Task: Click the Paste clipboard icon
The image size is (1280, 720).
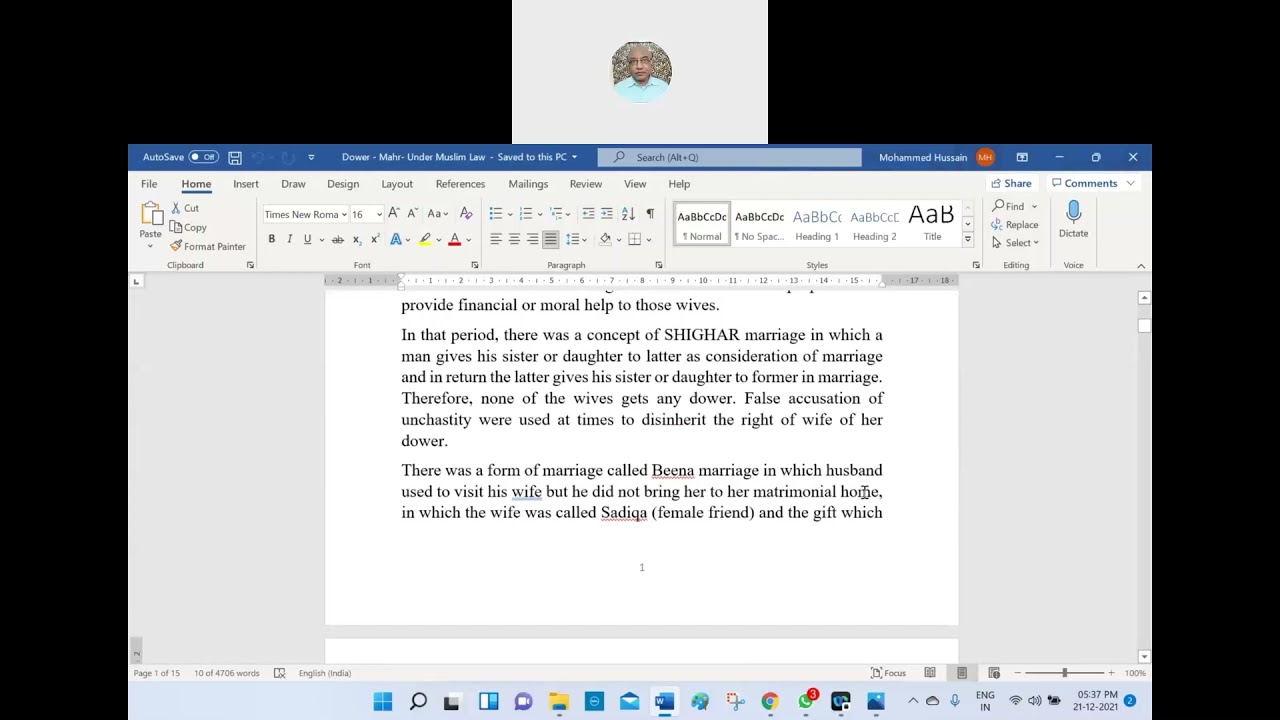Action: (151, 214)
